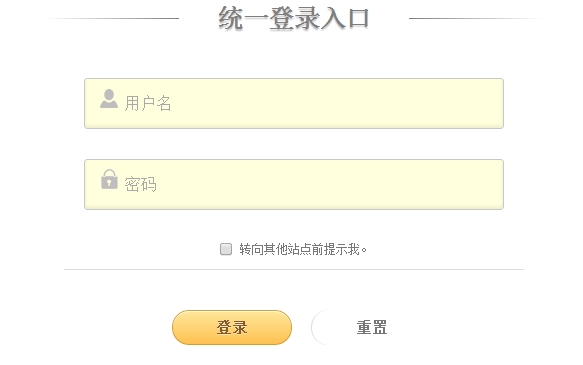583x365 pixels.
Task: Click the 转向其他站点前提示我 label text
Action: 303,249
